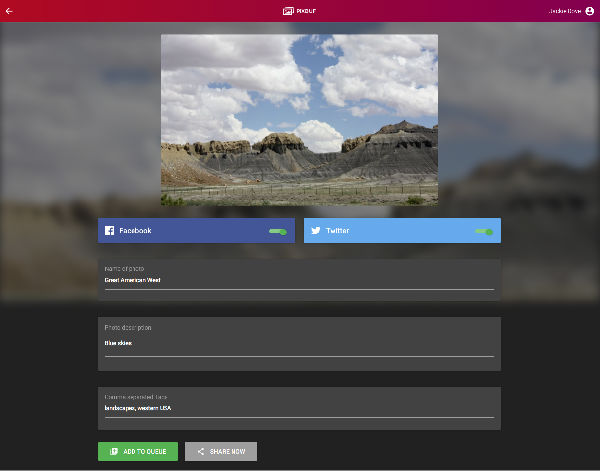Open the user account avatar icon
Viewport: 600px width, 471px height.
point(589,11)
